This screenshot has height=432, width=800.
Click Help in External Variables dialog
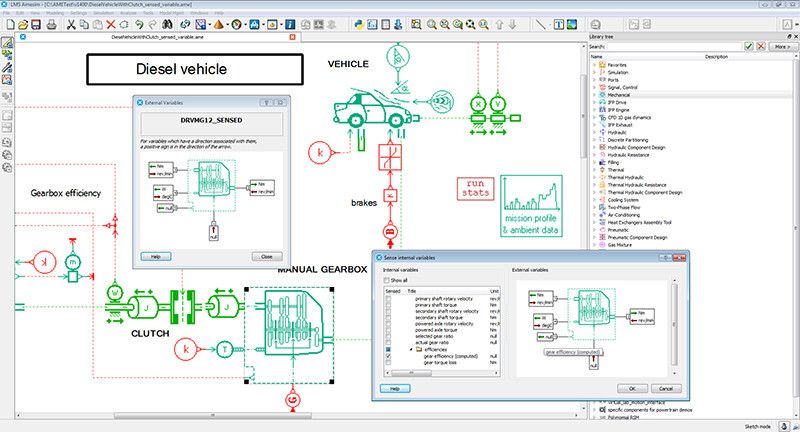[x=156, y=257]
